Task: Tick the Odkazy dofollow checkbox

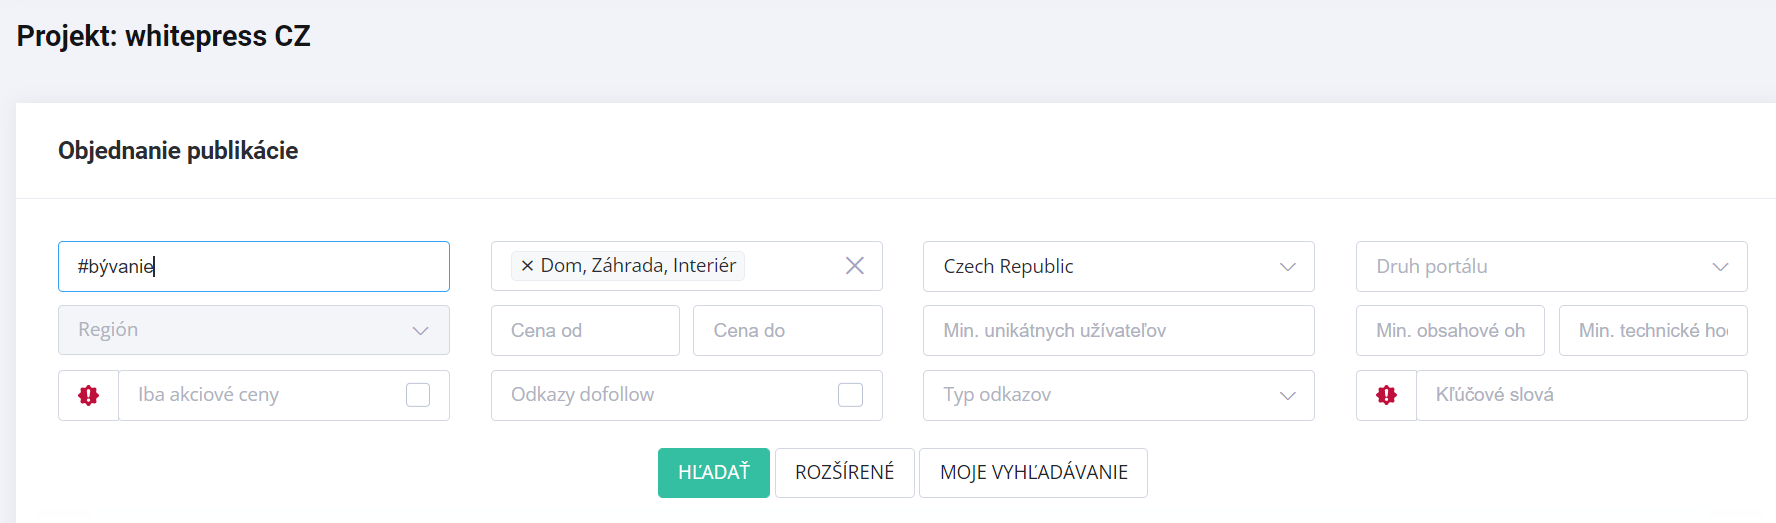Action: tap(851, 395)
